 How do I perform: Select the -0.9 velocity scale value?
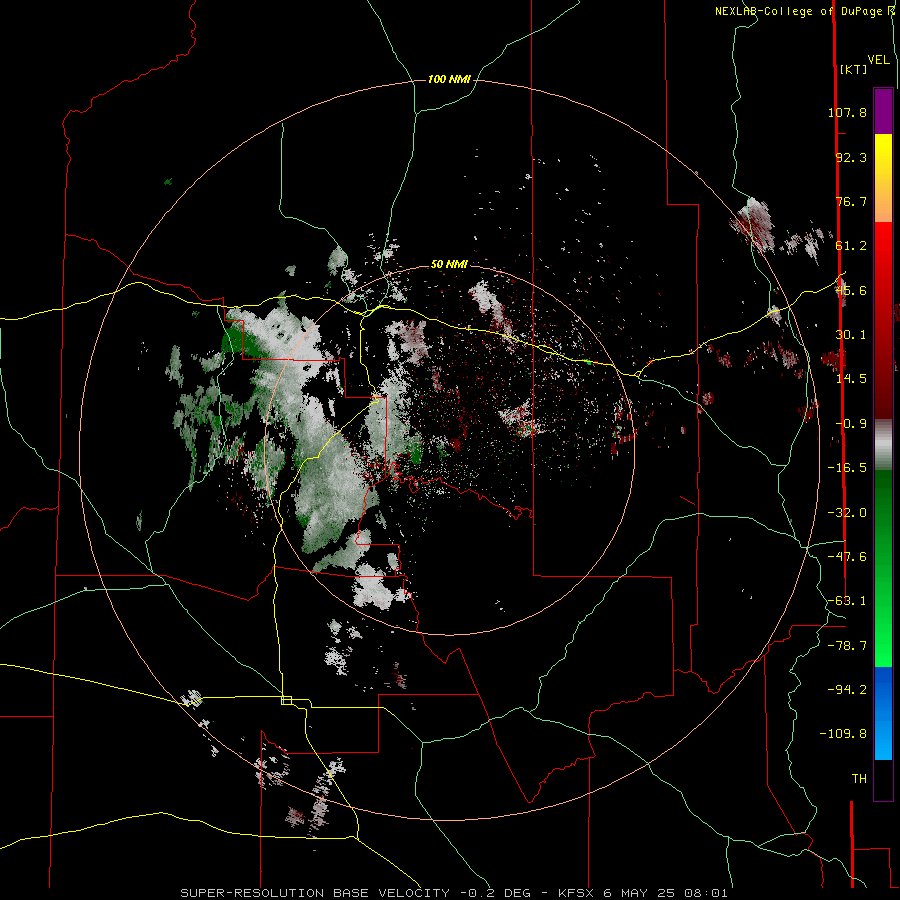click(x=851, y=424)
